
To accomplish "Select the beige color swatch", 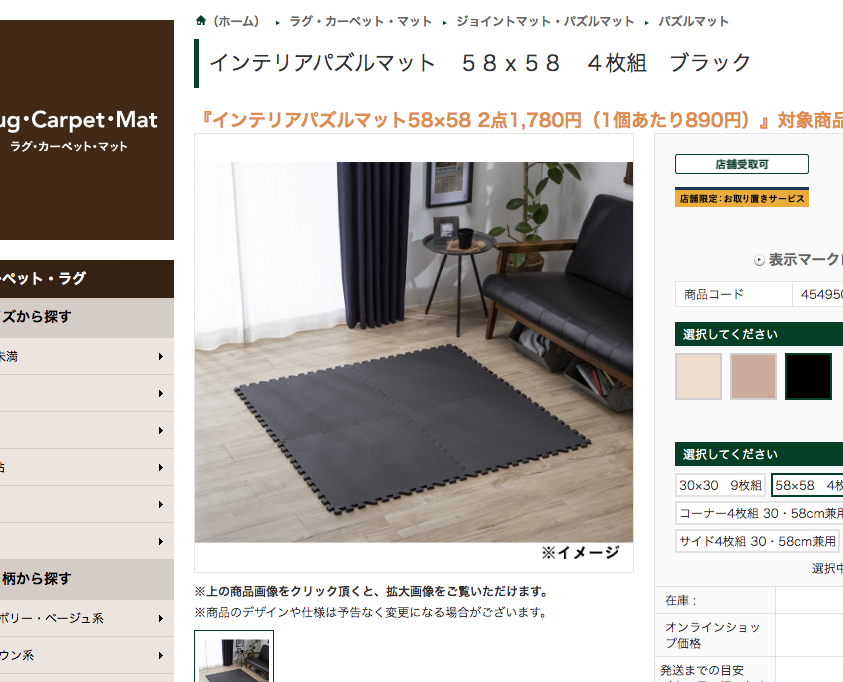I will (698, 376).
